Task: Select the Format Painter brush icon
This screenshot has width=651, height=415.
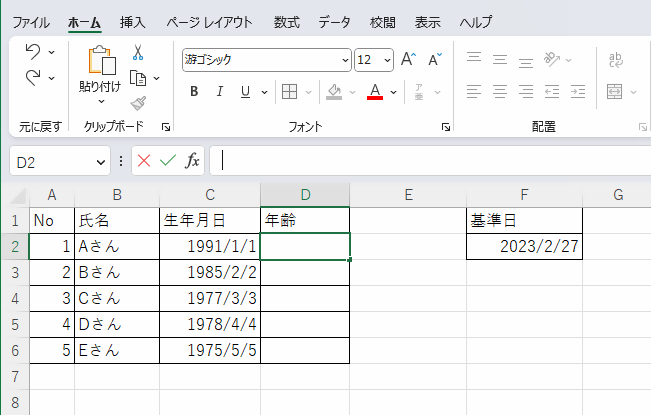Action: 138,103
